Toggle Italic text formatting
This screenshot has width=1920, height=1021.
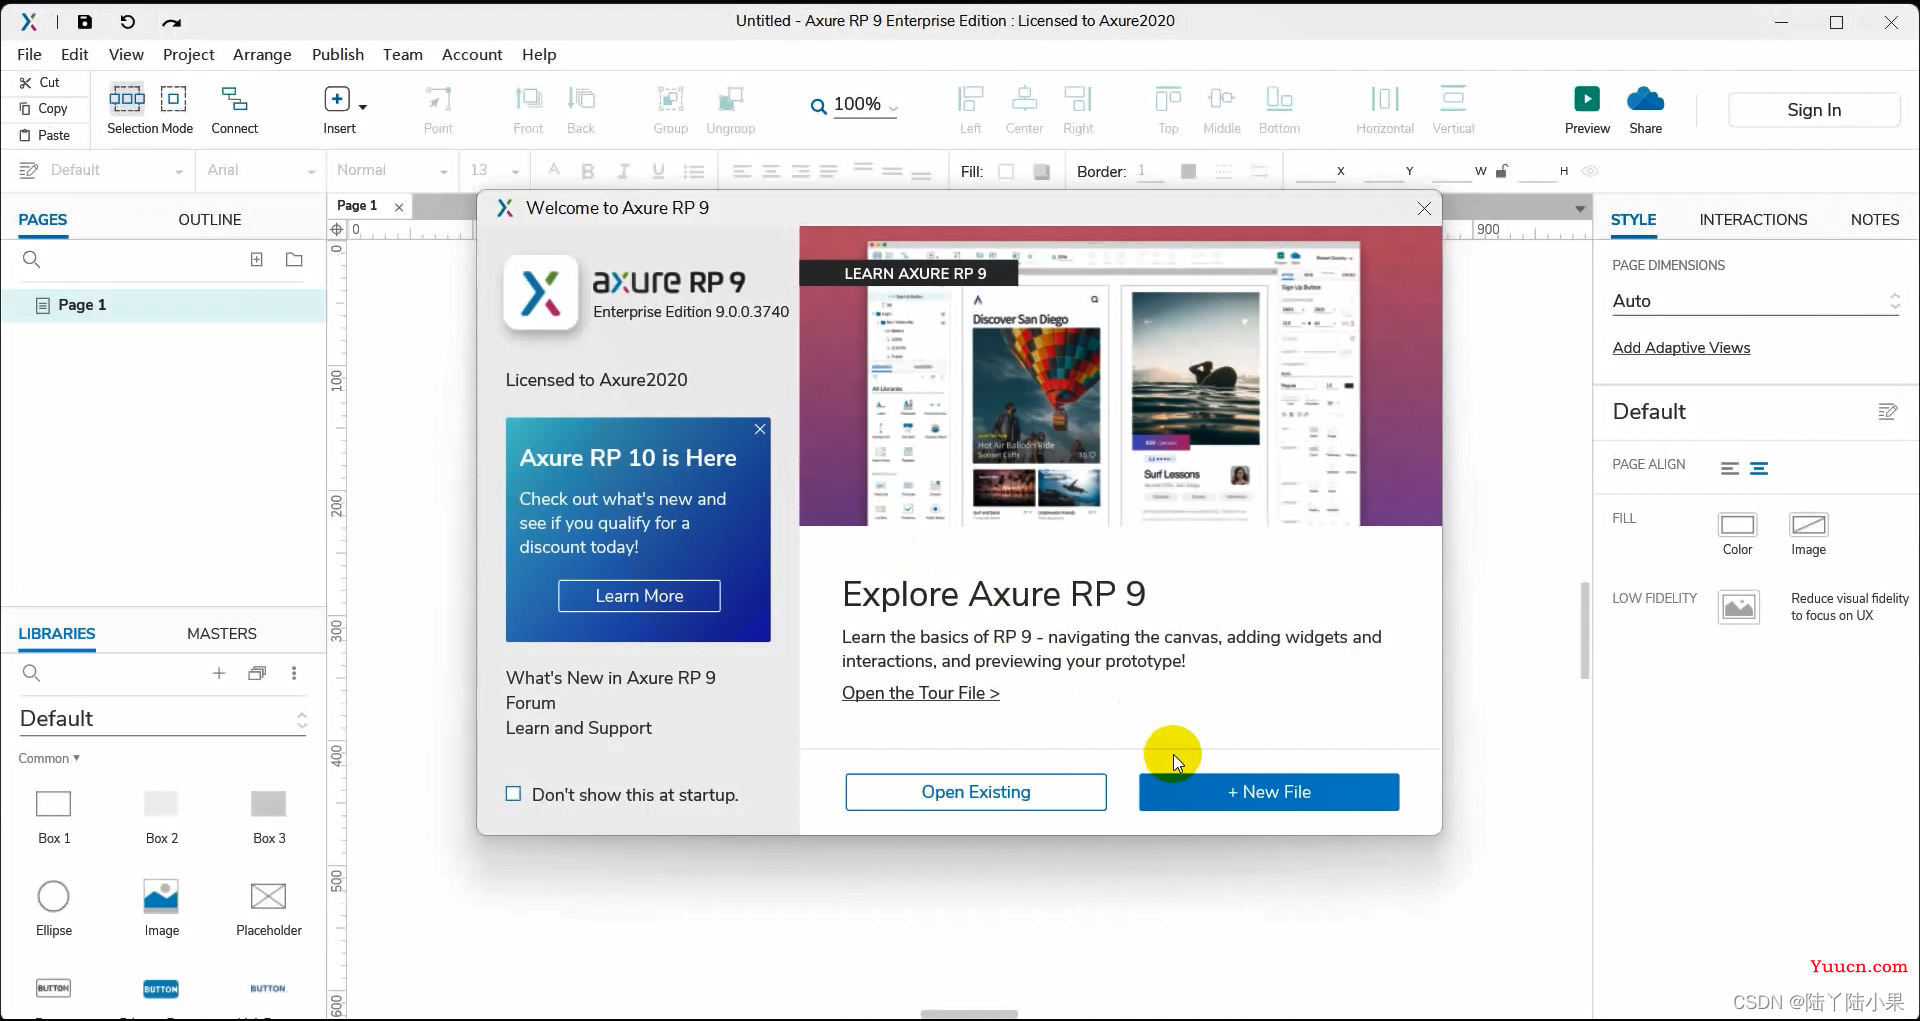click(623, 171)
